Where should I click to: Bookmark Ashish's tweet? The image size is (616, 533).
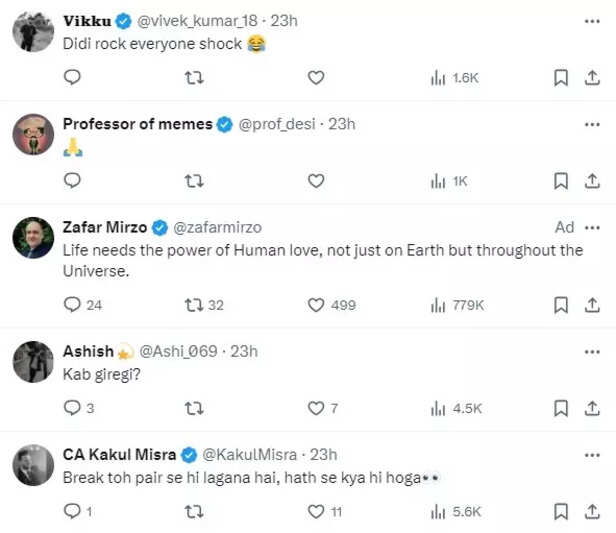561,408
